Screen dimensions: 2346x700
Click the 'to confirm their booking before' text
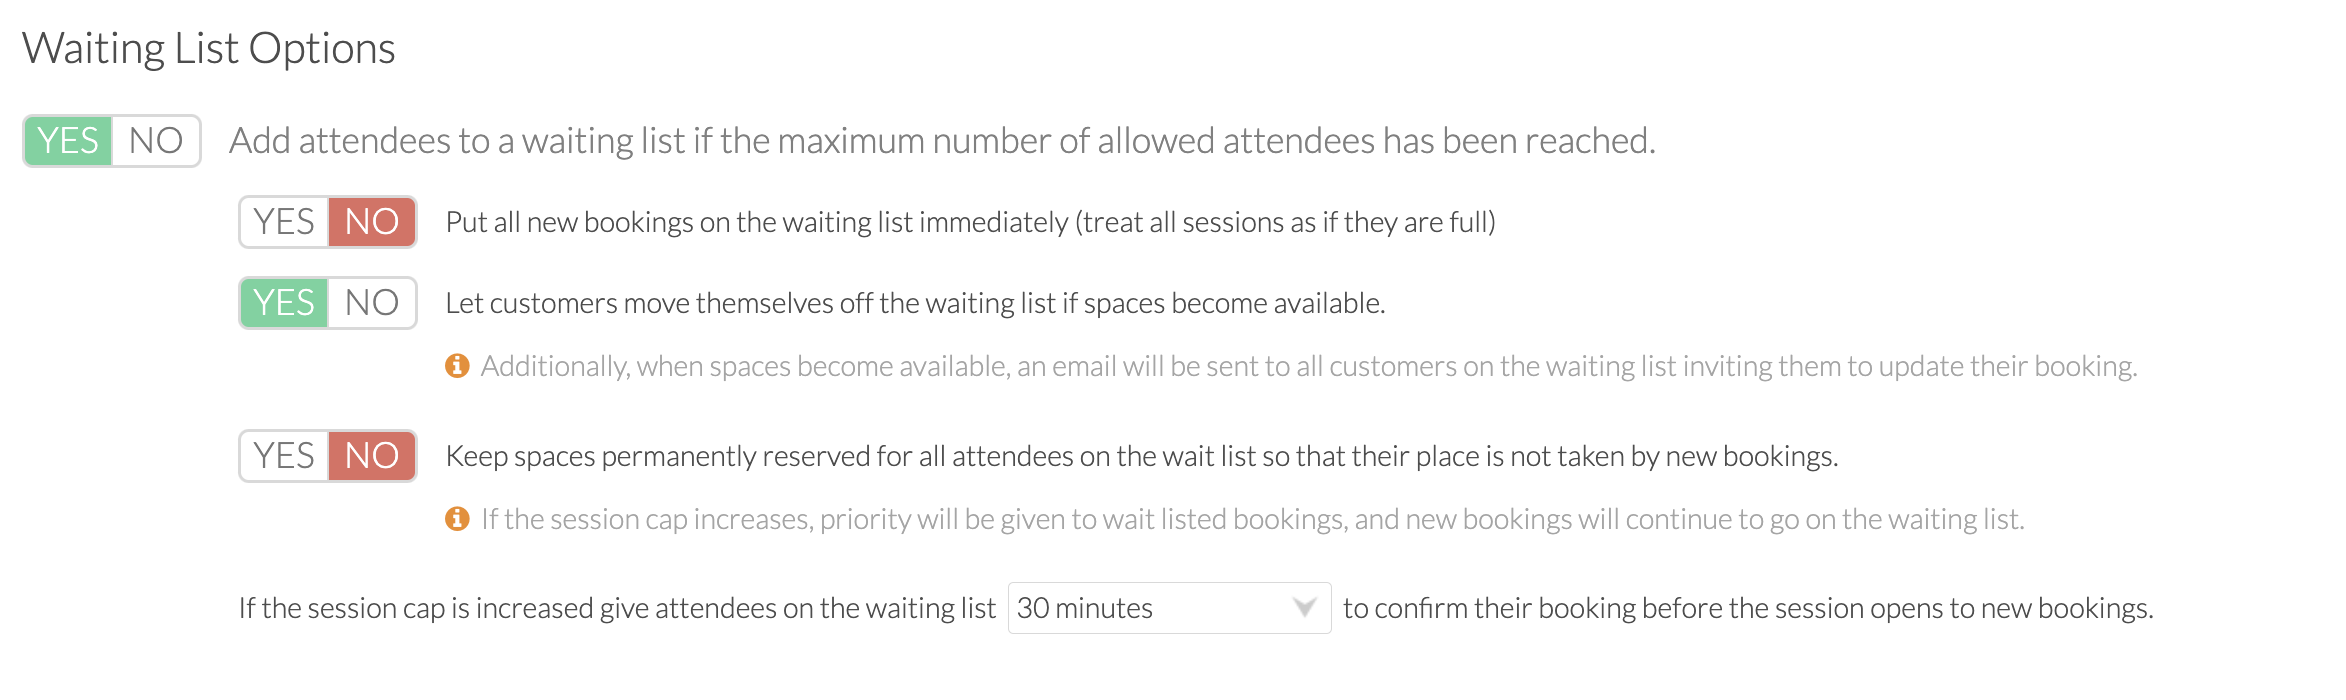pos(1748,608)
